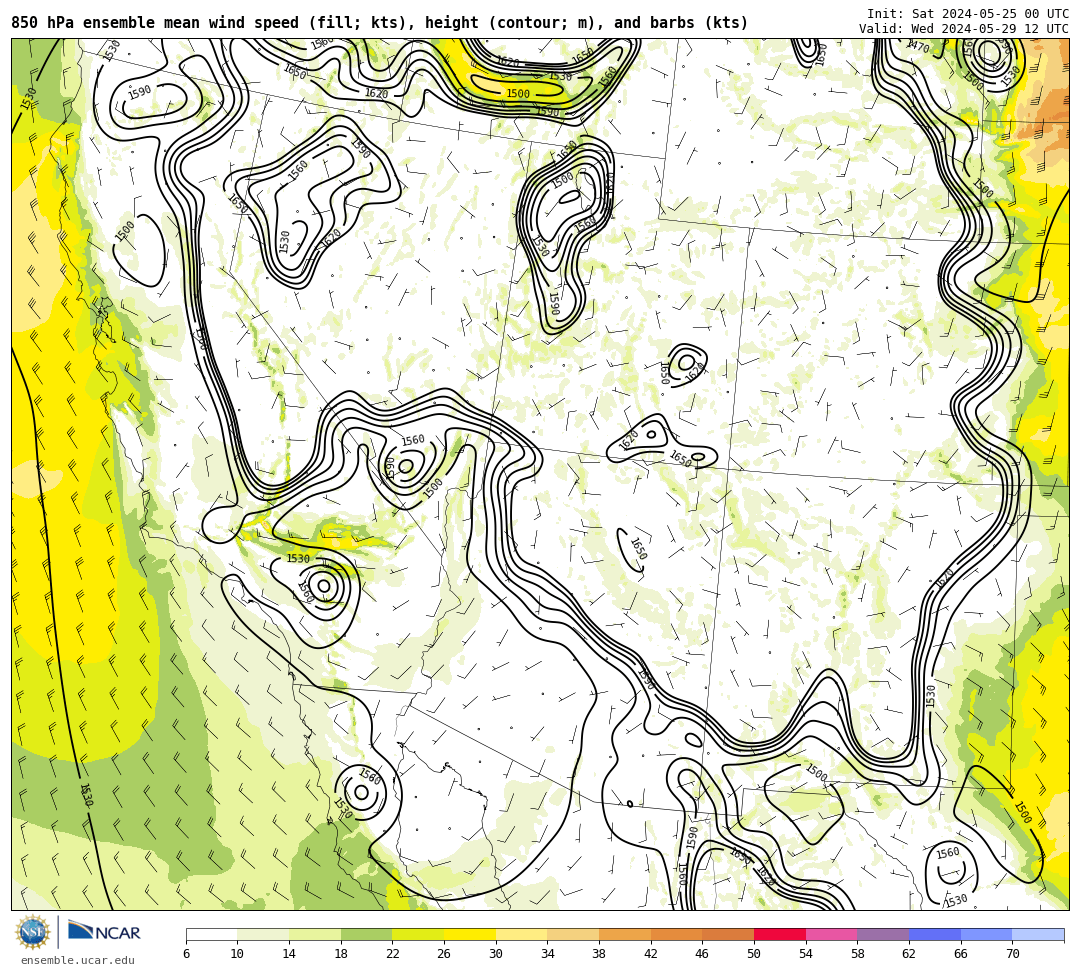Screen dimensions: 1080x973
Task: Click the 850 hPa ensemble mean title
Action: [380, 23]
